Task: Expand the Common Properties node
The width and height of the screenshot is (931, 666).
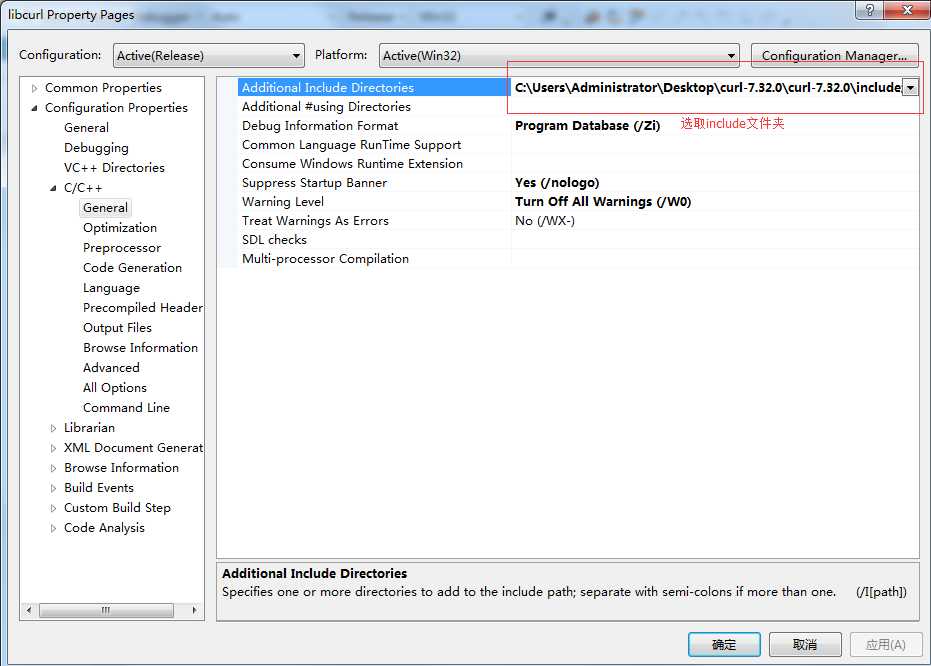Action: tap(34, 88)
